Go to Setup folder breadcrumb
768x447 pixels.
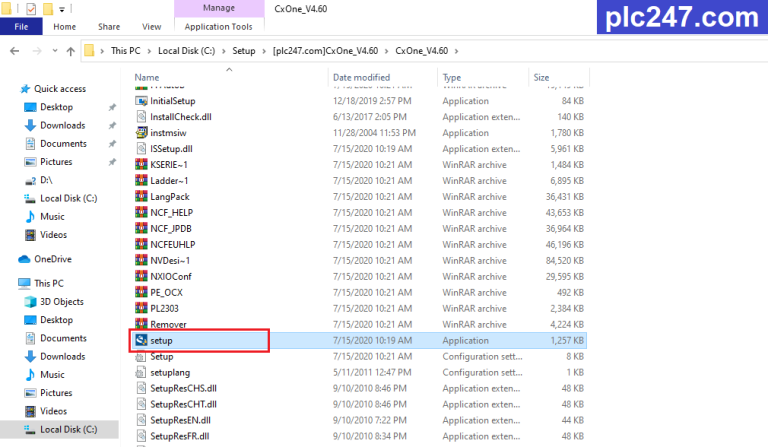(243, 51)
